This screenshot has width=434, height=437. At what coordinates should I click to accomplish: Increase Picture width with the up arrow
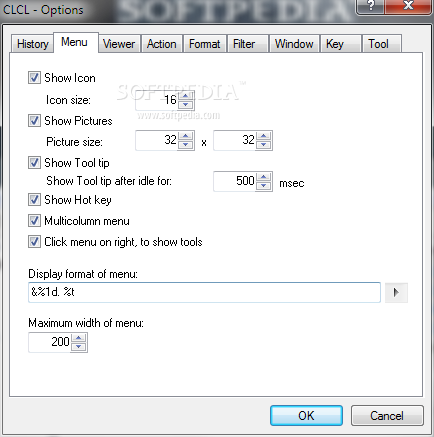pyautogui.click(x=186, y=136)
